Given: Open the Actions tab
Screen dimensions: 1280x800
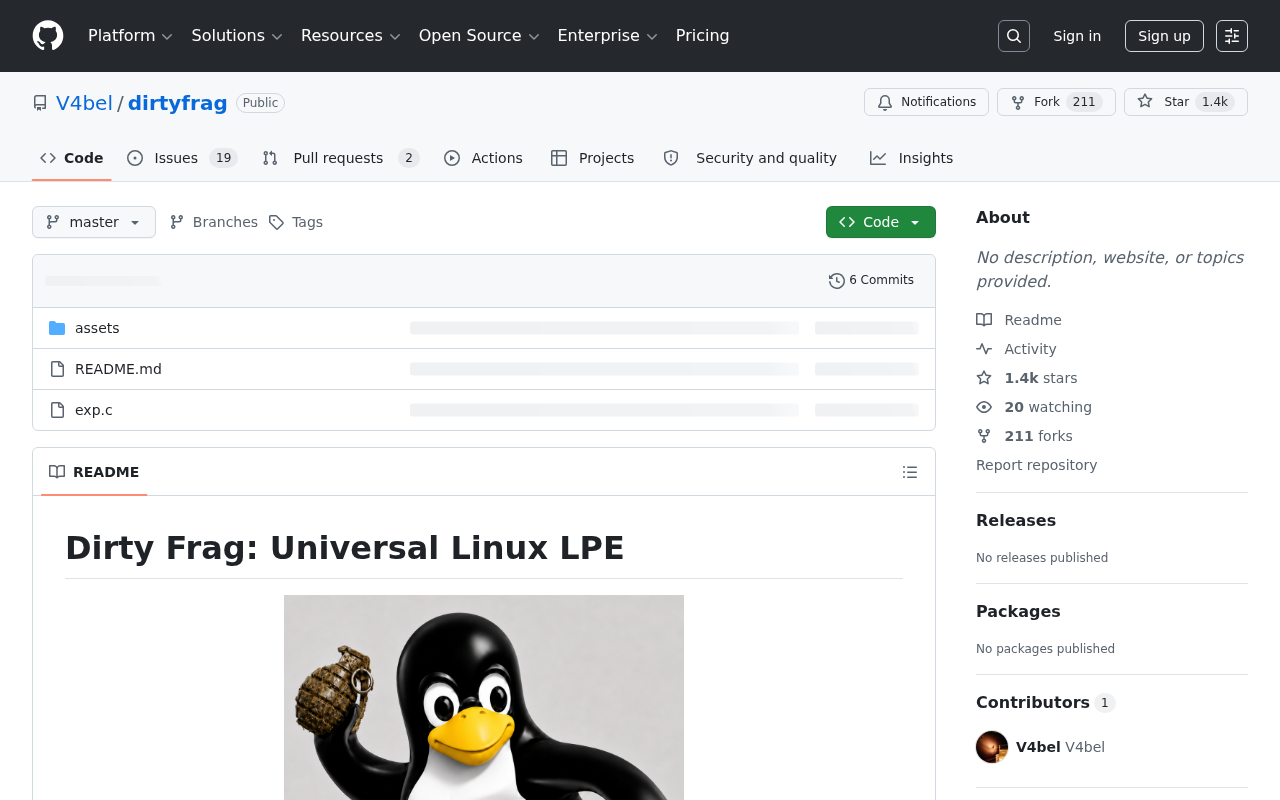Looking at the screenshot, I should 484,158.
